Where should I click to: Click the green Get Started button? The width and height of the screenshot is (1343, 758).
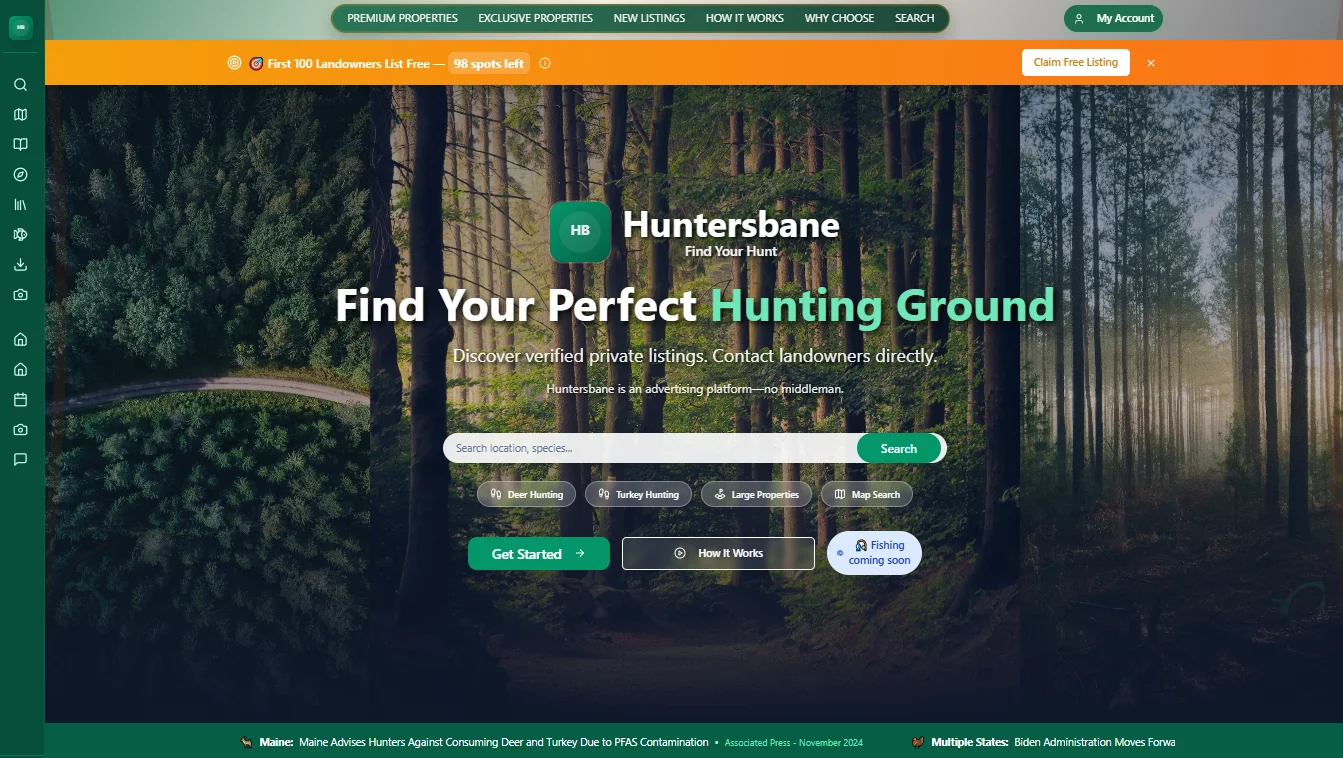[x=539, y=553]
